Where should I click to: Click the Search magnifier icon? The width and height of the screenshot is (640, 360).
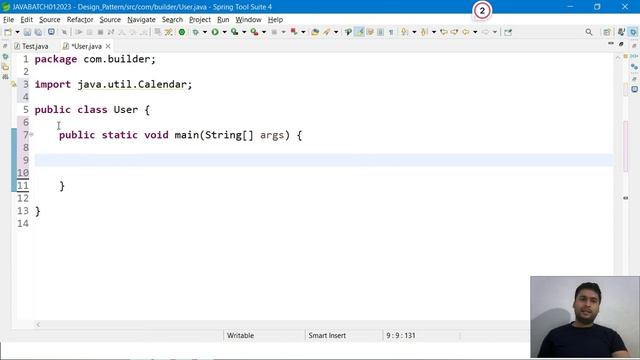pyautogui.click(x=589, y=32)
